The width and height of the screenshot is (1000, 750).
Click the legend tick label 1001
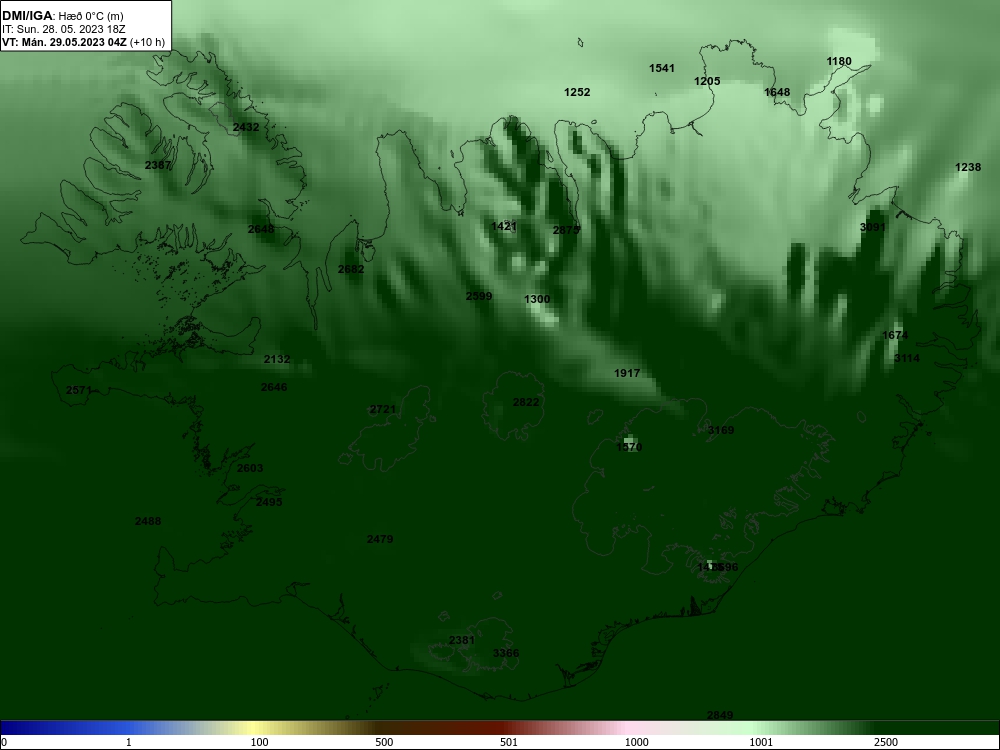761,742
